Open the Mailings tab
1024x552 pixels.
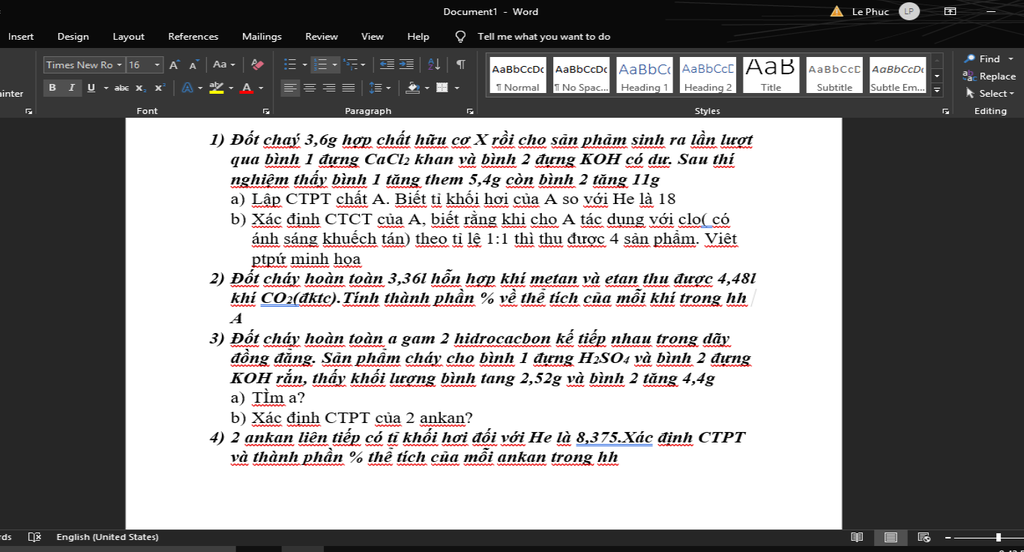pyautogui.click(x=262, y=37)
